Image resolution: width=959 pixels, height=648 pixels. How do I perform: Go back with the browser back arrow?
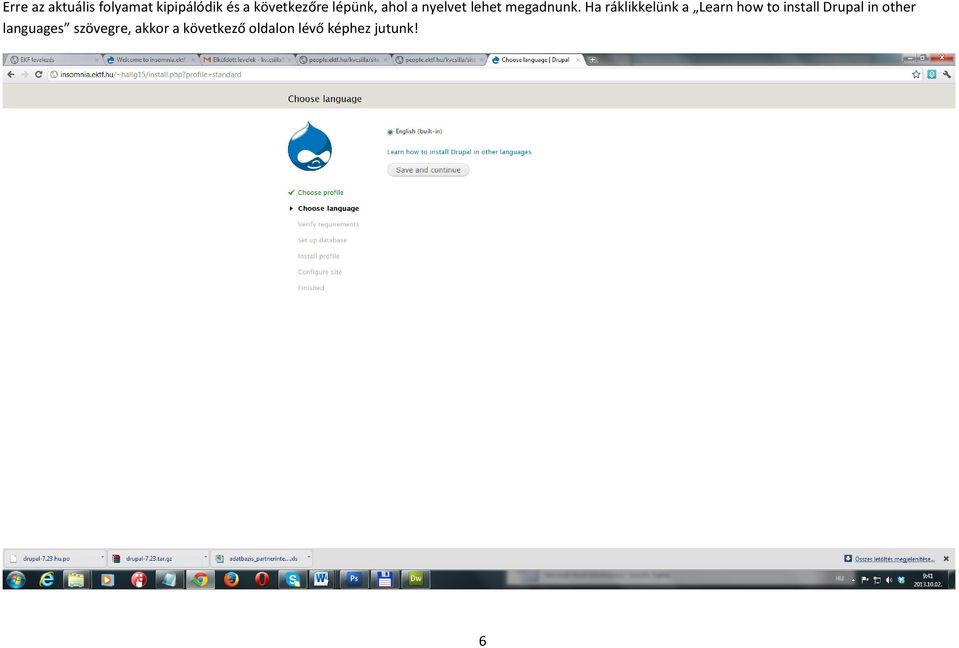[x=10, y=75]
